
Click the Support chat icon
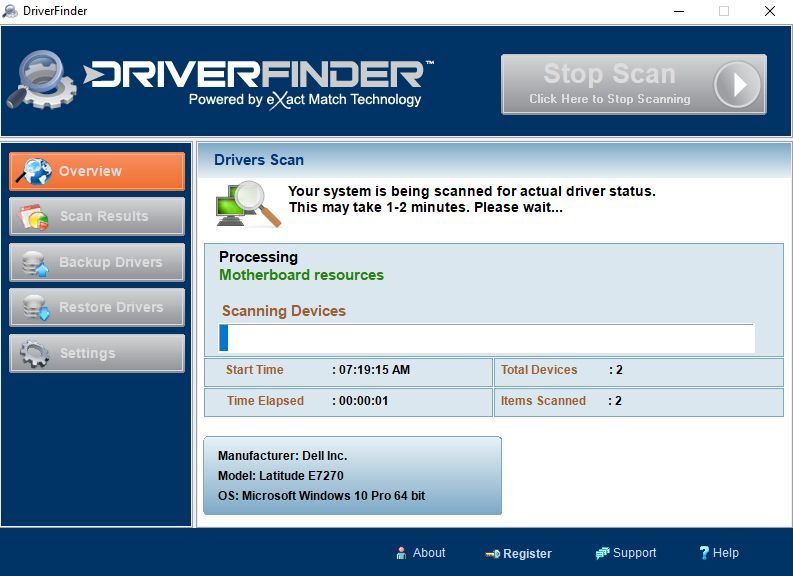602,553
